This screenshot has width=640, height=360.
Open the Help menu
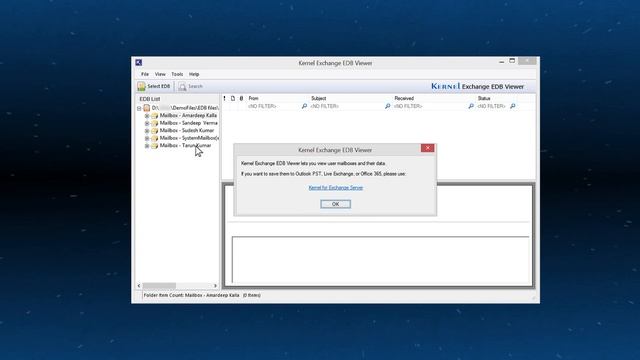point(194,74)
